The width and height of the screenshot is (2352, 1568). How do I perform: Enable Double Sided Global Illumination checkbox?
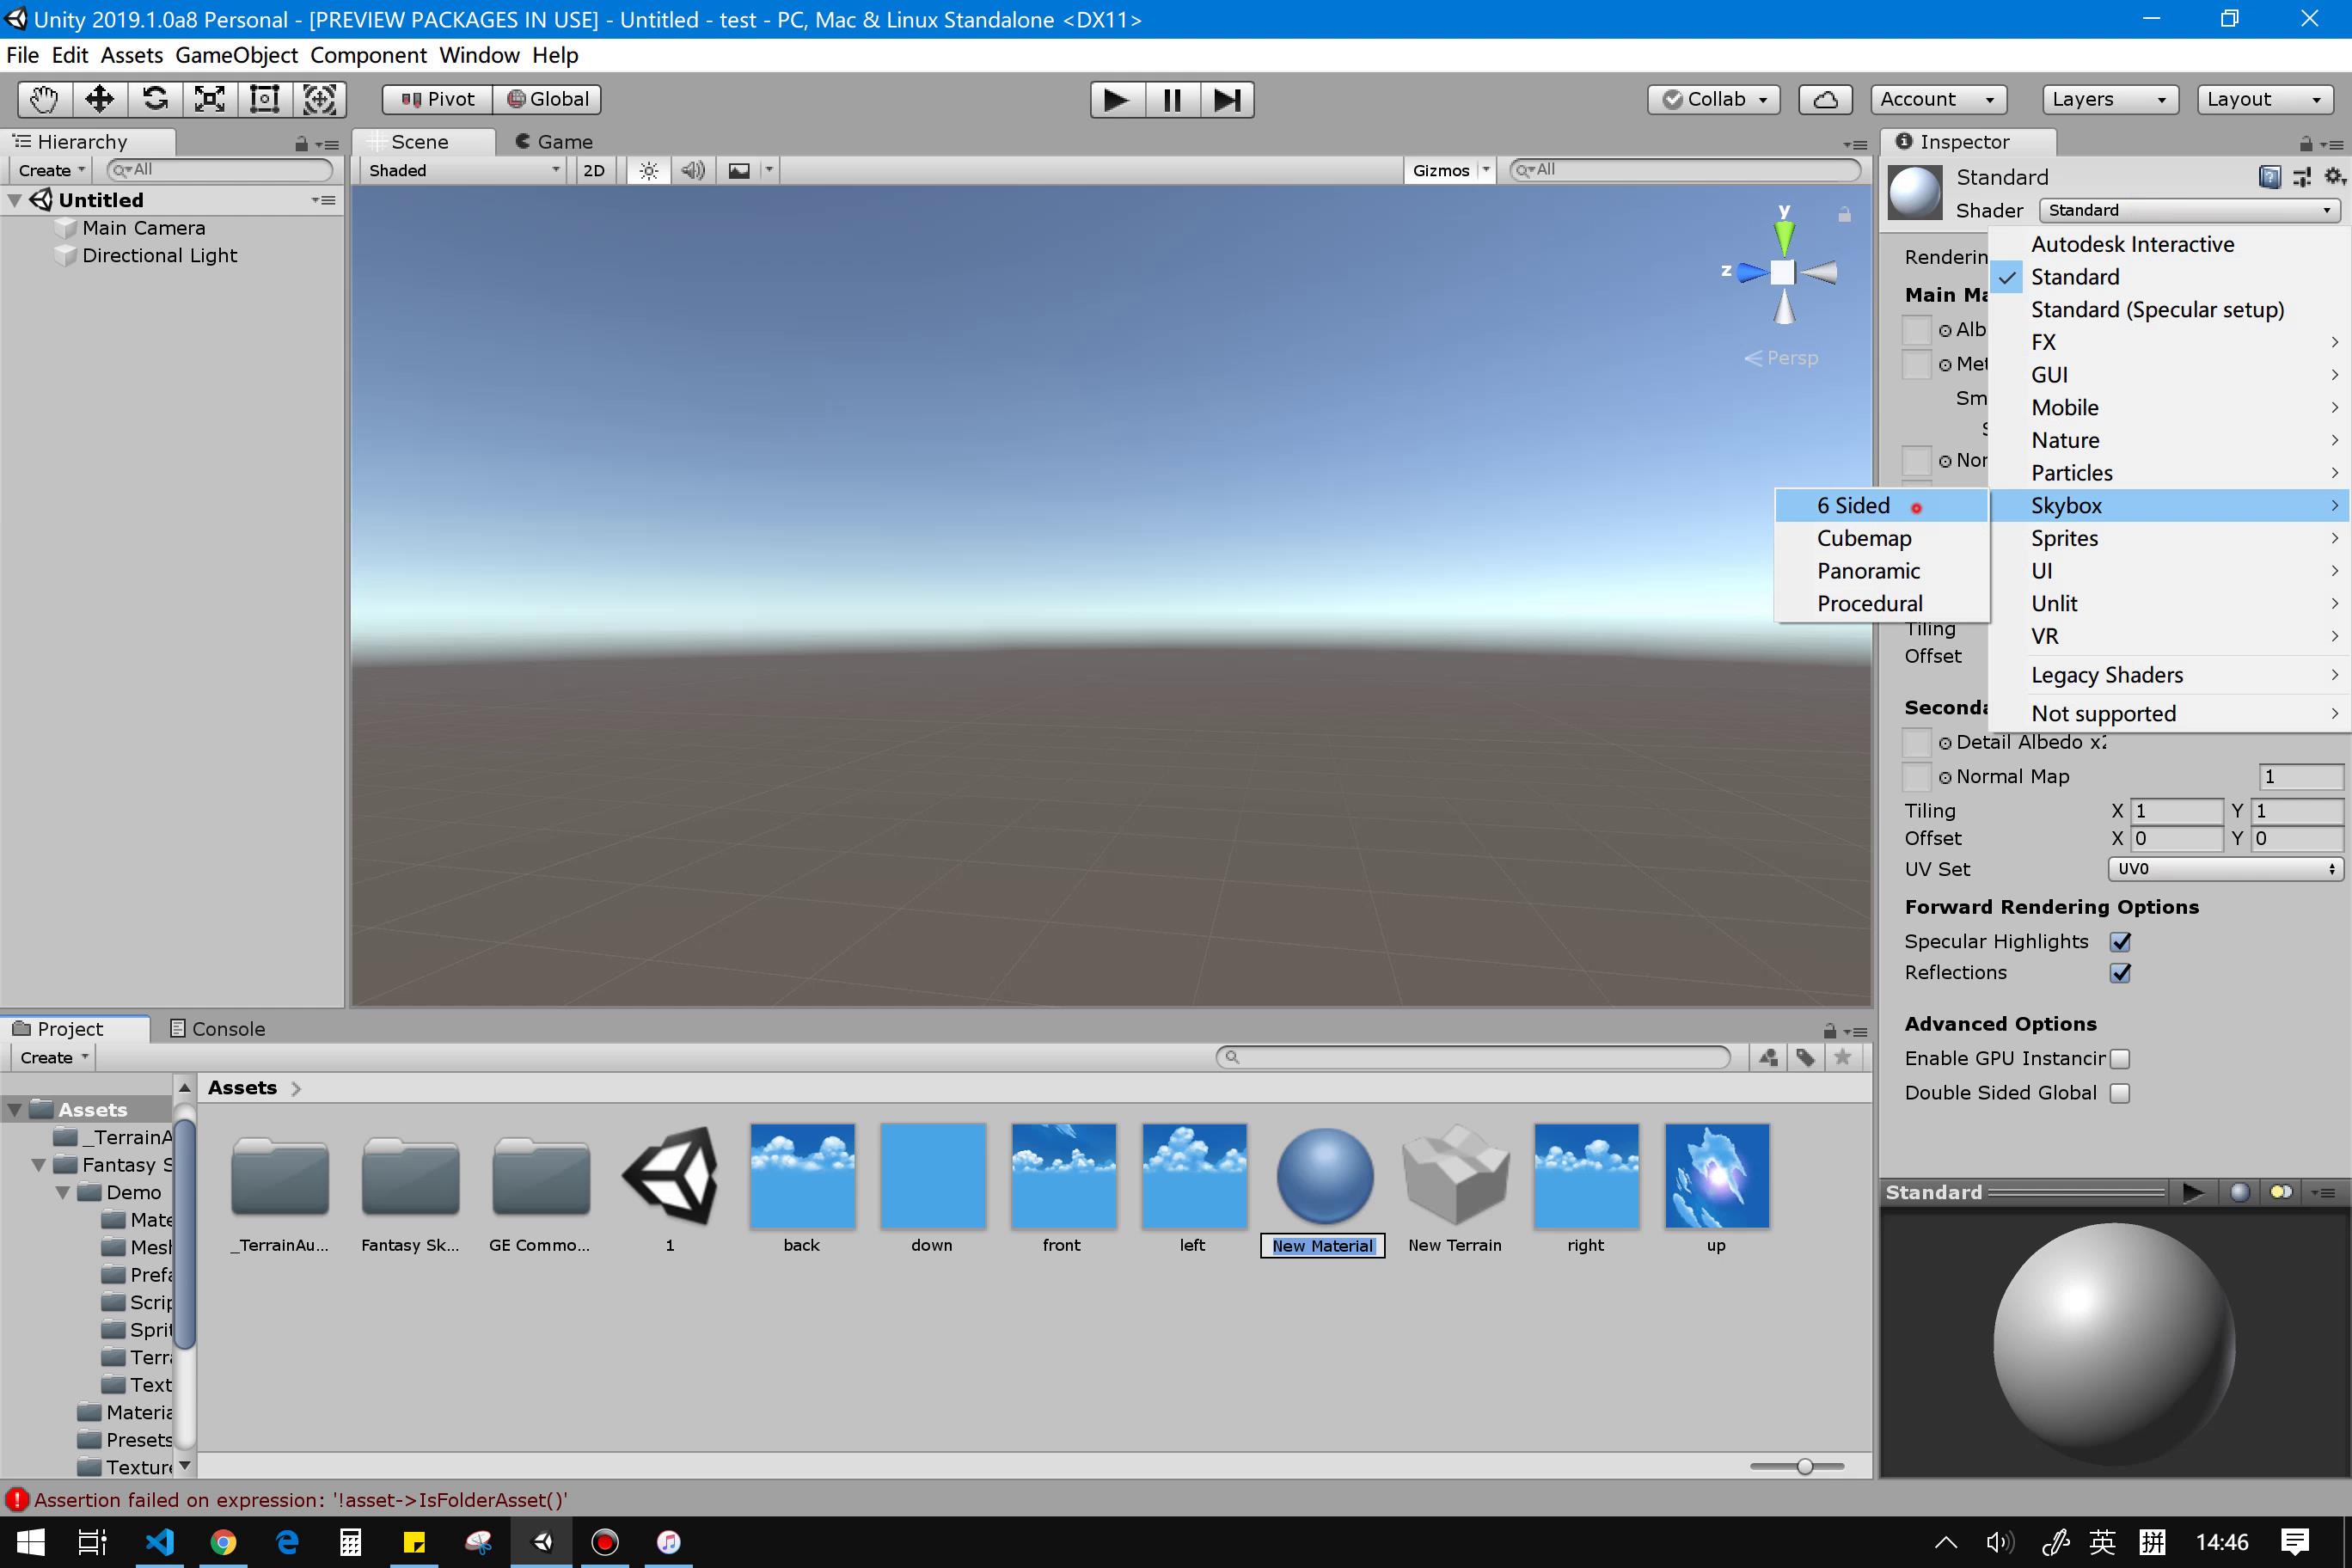pyautogui.click(x=2120, y=1093)
